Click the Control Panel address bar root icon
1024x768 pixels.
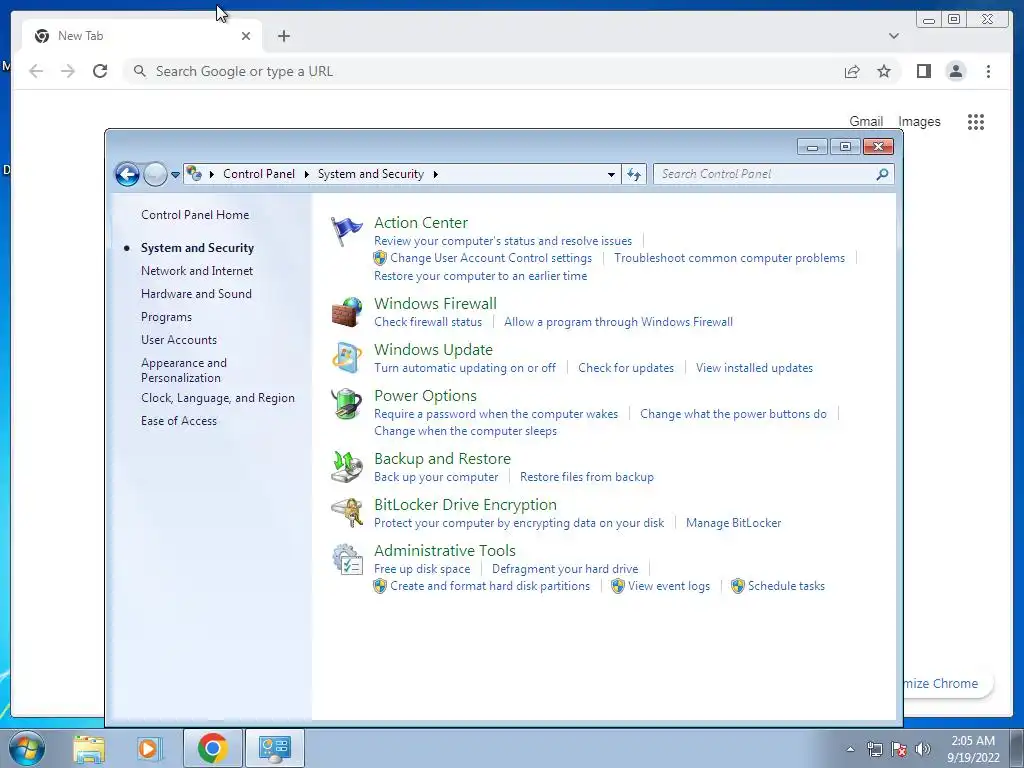[194, 174]
